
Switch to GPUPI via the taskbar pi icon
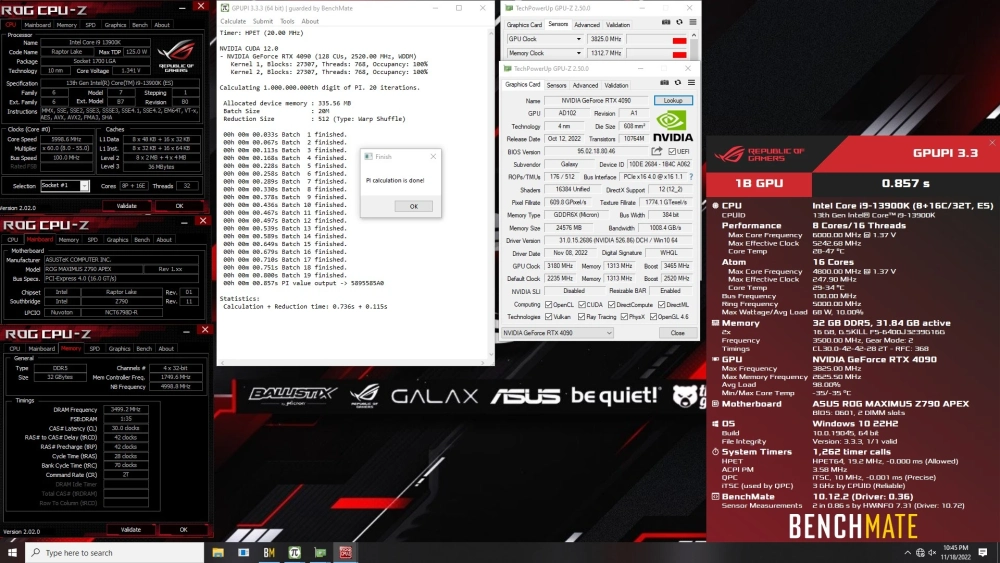(x=295, y=552)
